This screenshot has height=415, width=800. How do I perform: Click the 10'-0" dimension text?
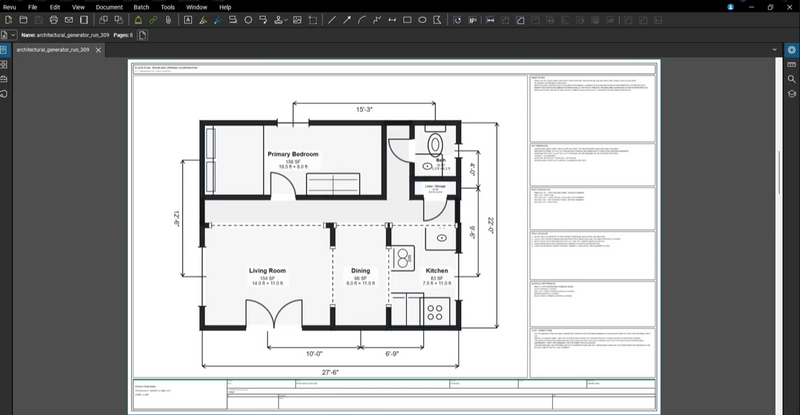(x=314, y=353)
